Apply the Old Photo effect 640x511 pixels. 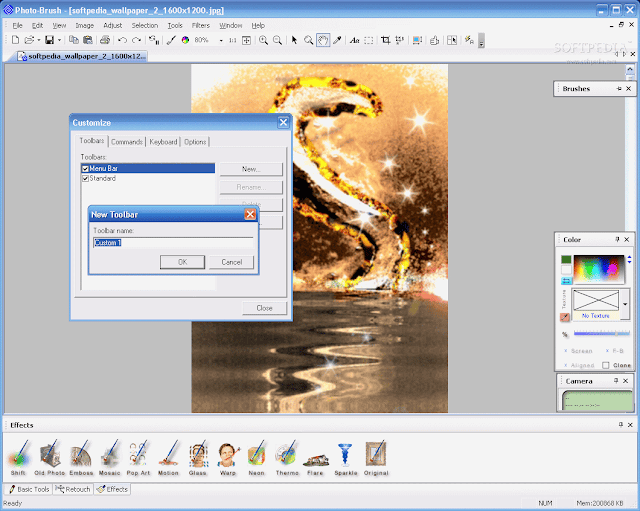tap(49, 458)
